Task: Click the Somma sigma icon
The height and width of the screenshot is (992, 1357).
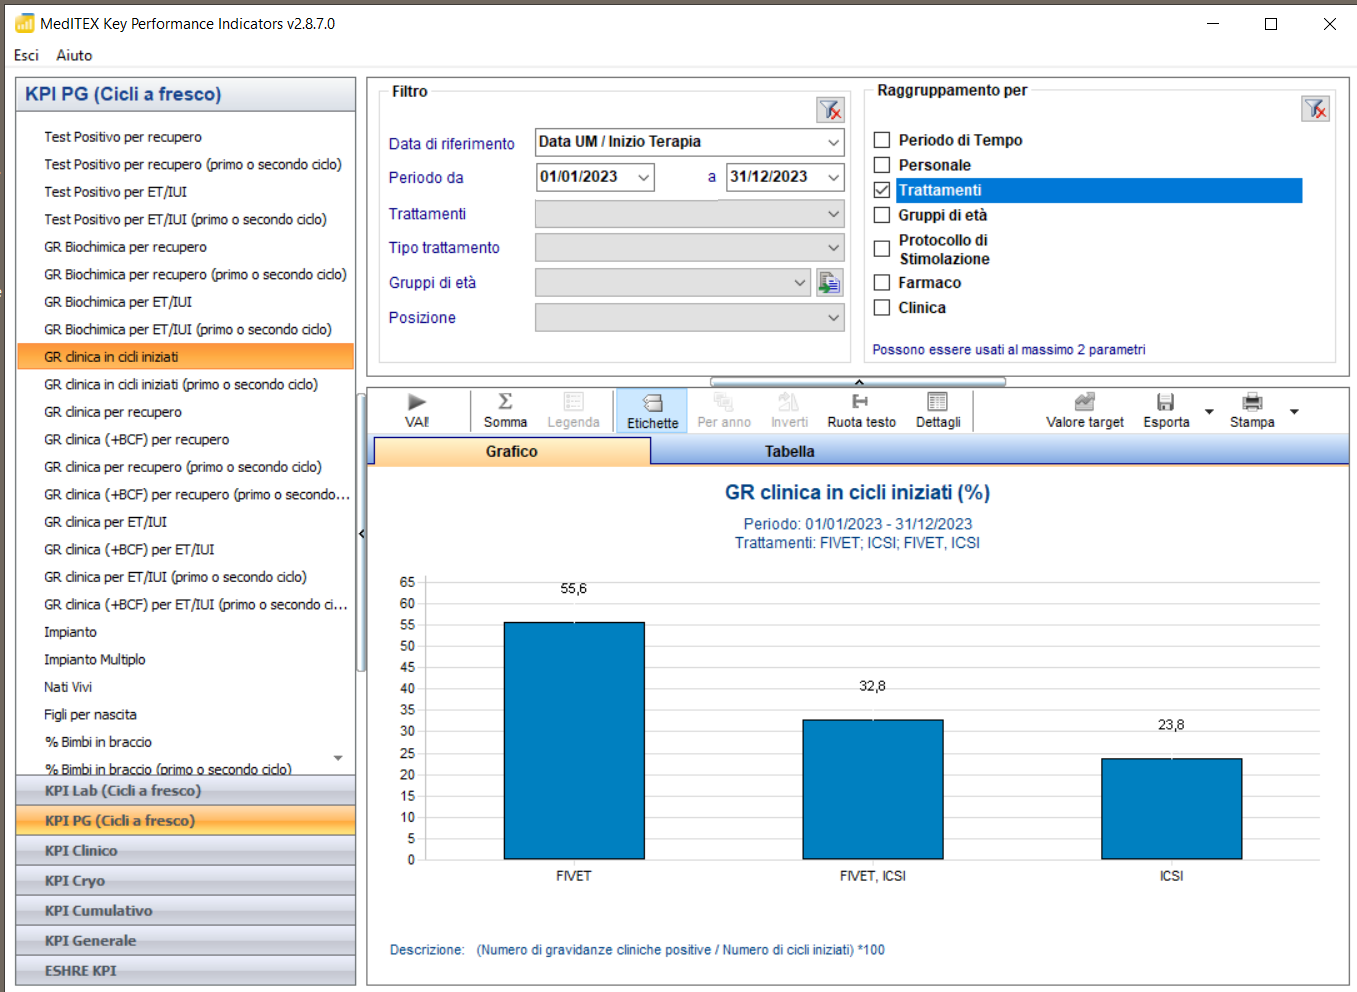Action: tap(505, 402)
